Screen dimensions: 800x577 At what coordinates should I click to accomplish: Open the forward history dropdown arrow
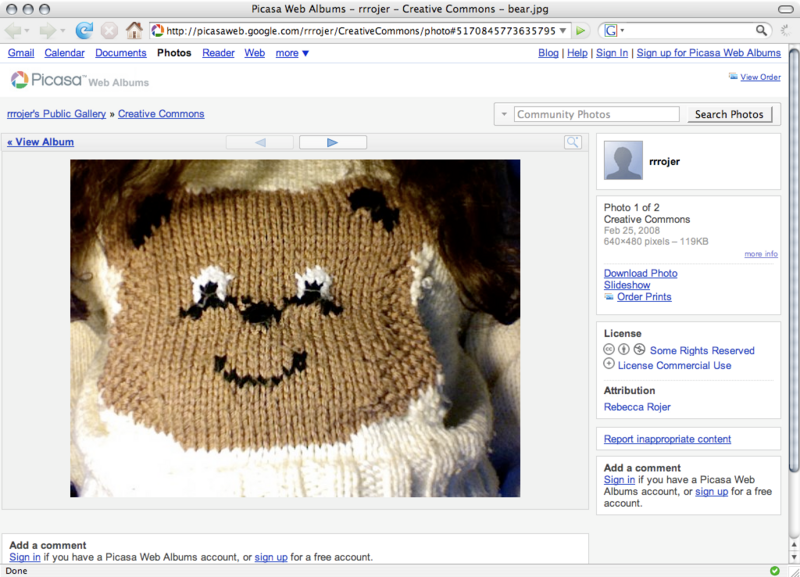[x=62, y=31]
